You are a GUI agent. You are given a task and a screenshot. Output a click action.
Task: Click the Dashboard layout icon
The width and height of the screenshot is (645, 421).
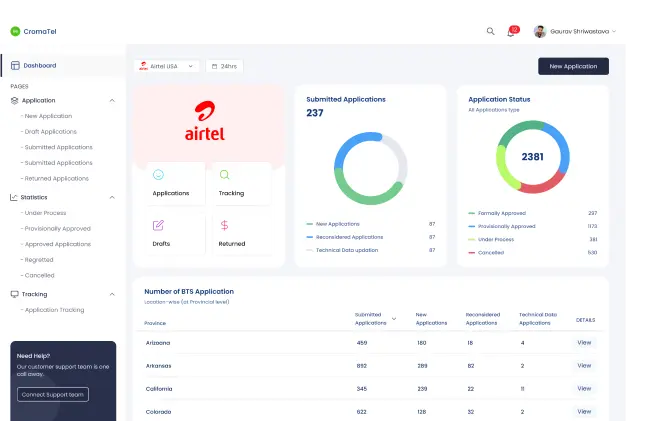click(15, 65)
